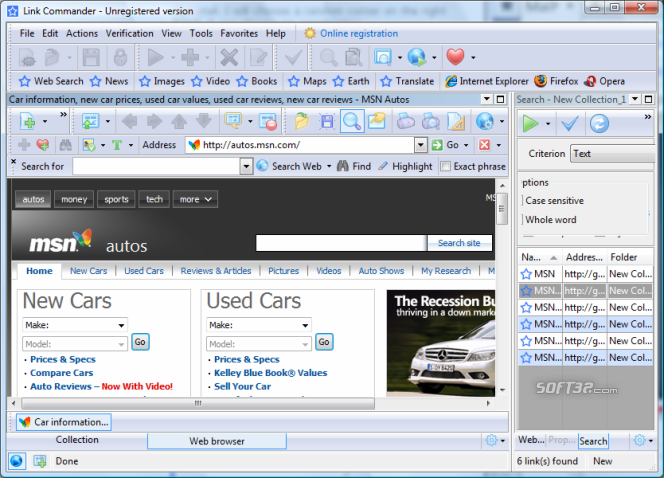The width and height of the screenshot is (664, 478).
Task: Click the browser forward arrow icon
Action: coord(154,122)
